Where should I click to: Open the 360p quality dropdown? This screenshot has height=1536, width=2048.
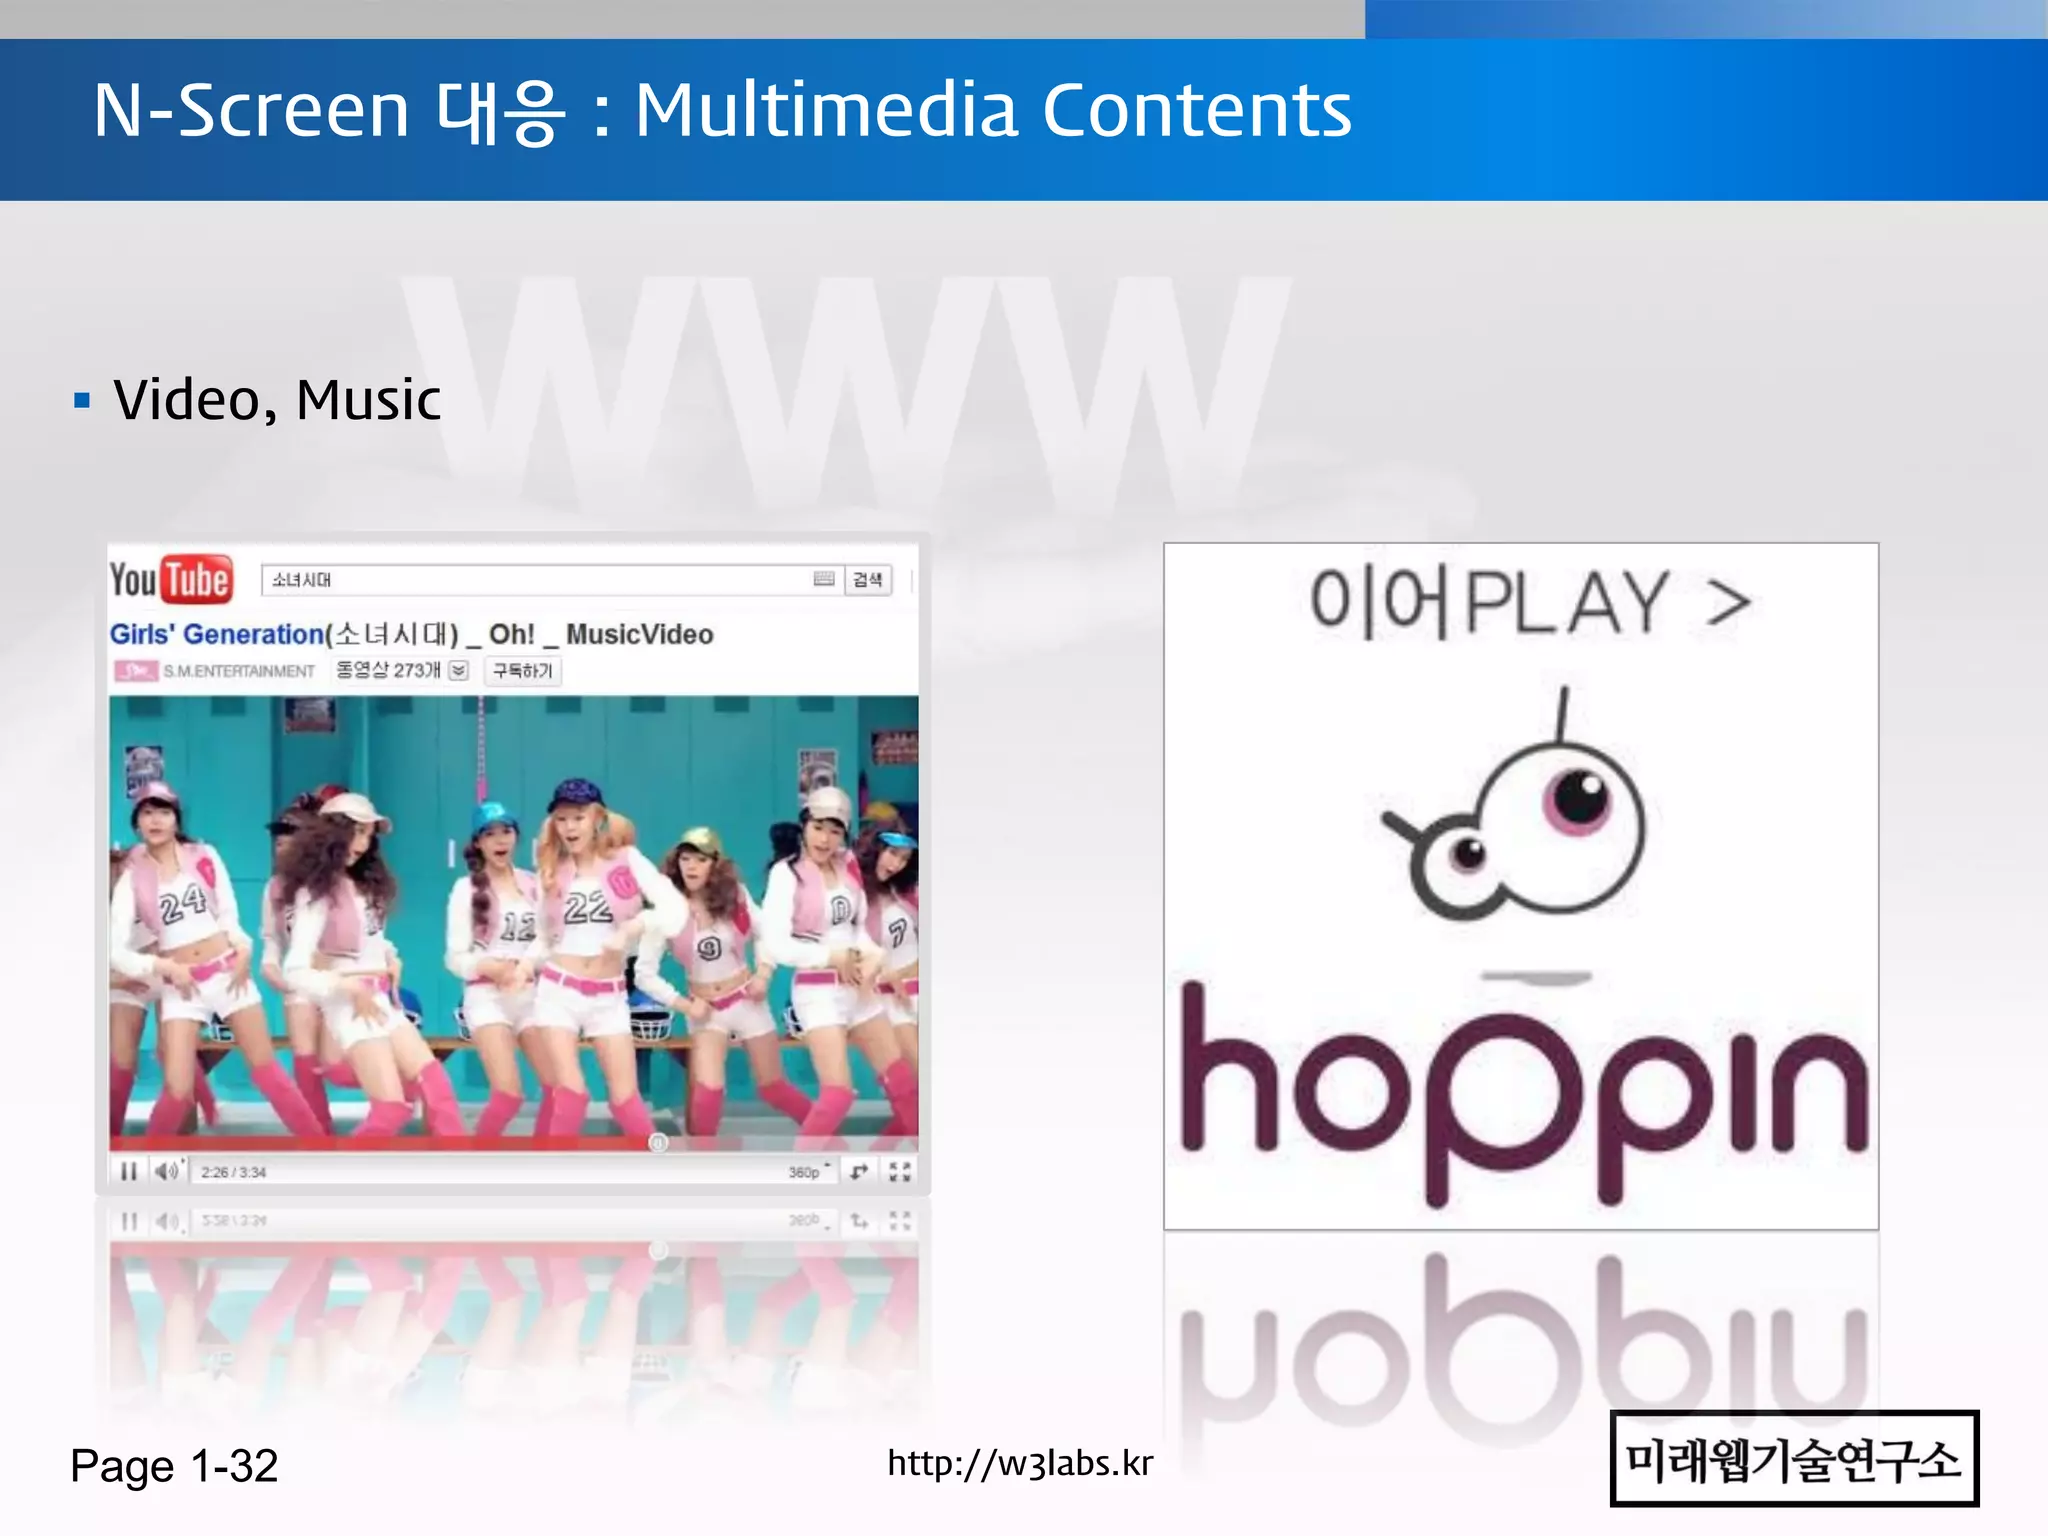pyautogui.click(x=809, y=1172)
